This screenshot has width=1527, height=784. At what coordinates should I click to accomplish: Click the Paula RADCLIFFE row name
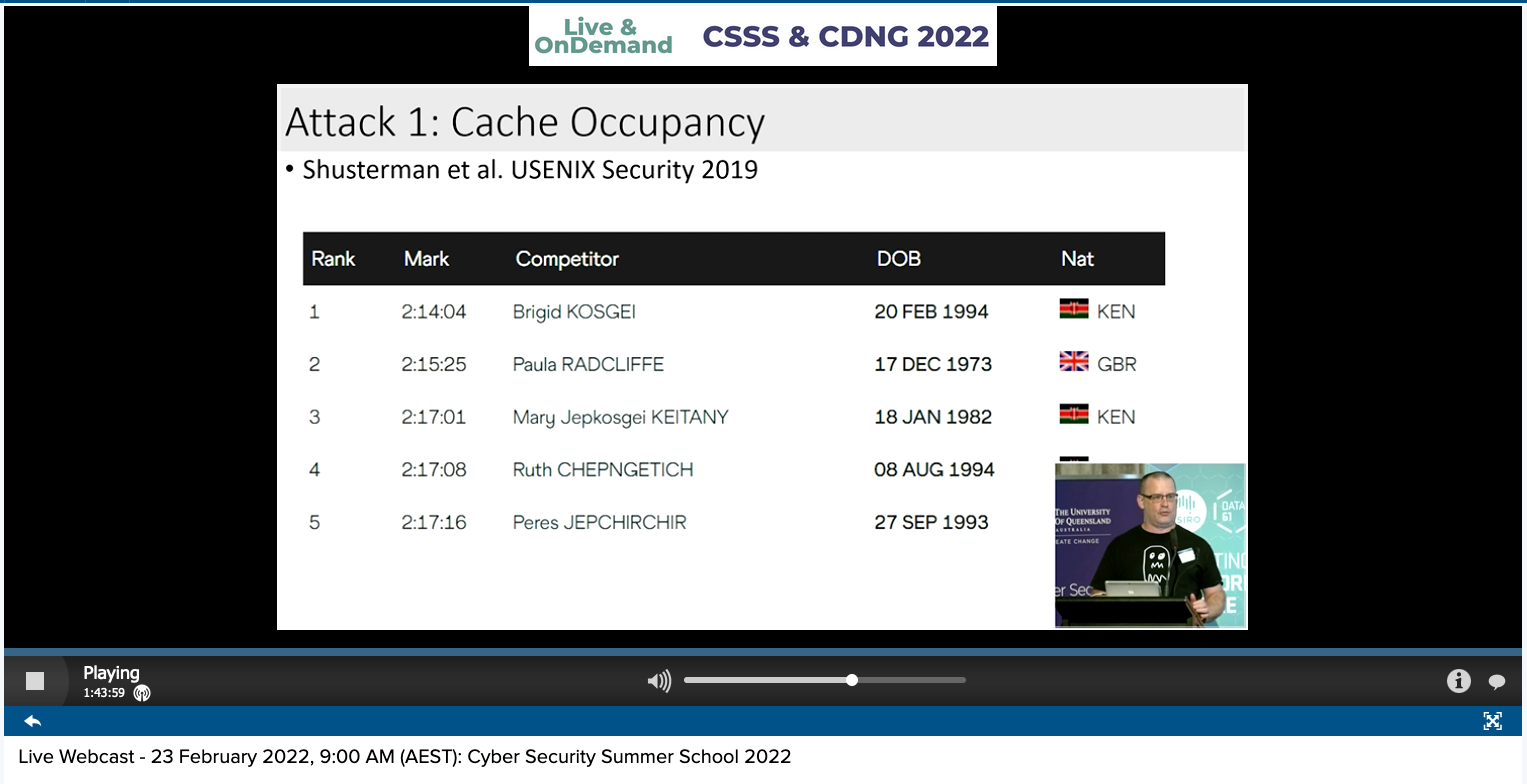tap(588, 364)
